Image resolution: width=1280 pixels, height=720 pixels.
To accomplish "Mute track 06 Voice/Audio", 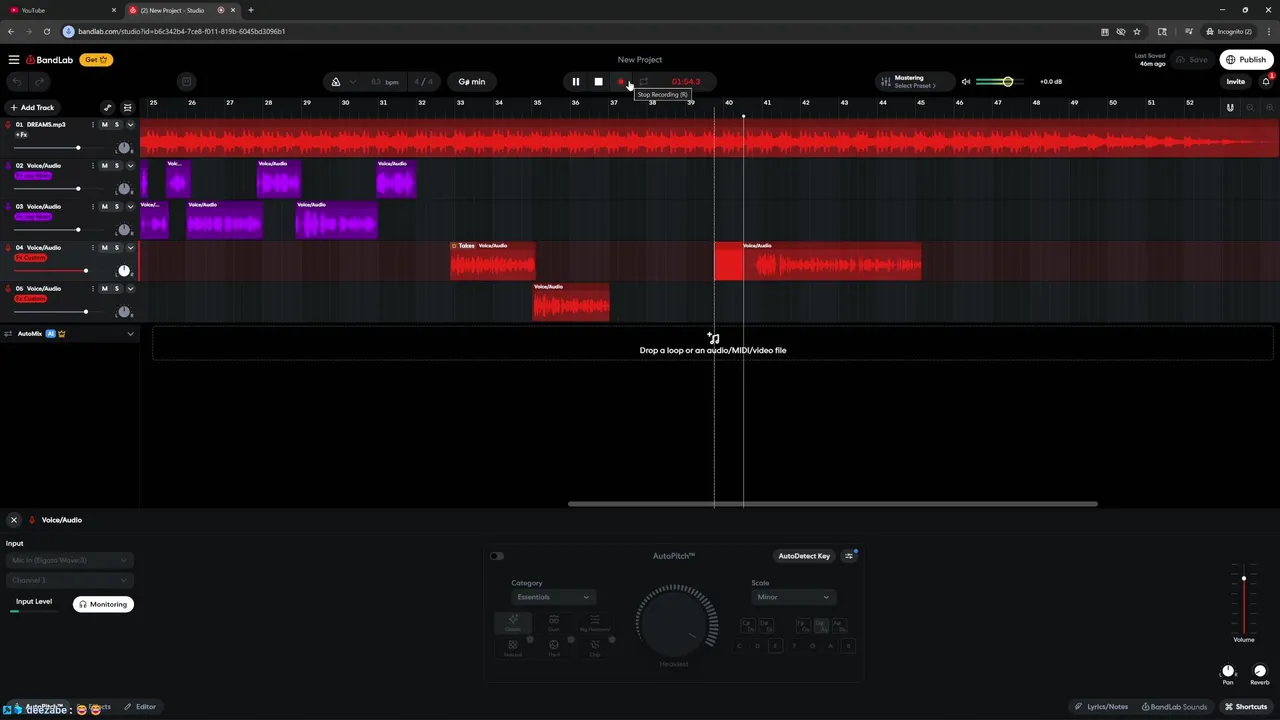I will [104, 289].
